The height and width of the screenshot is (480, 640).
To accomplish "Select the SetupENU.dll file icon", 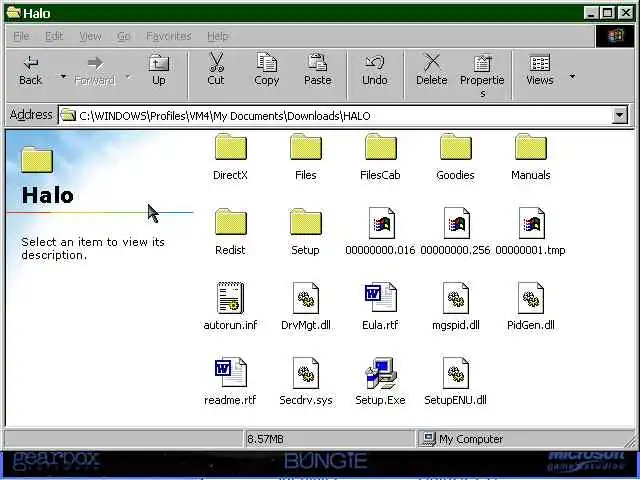I will (456, 373).
